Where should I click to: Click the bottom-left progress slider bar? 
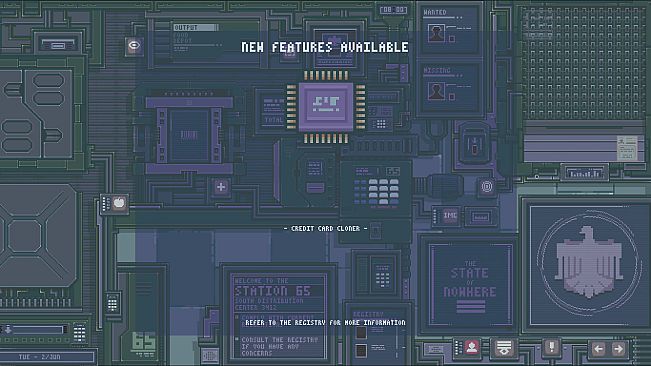click(38, 330)
